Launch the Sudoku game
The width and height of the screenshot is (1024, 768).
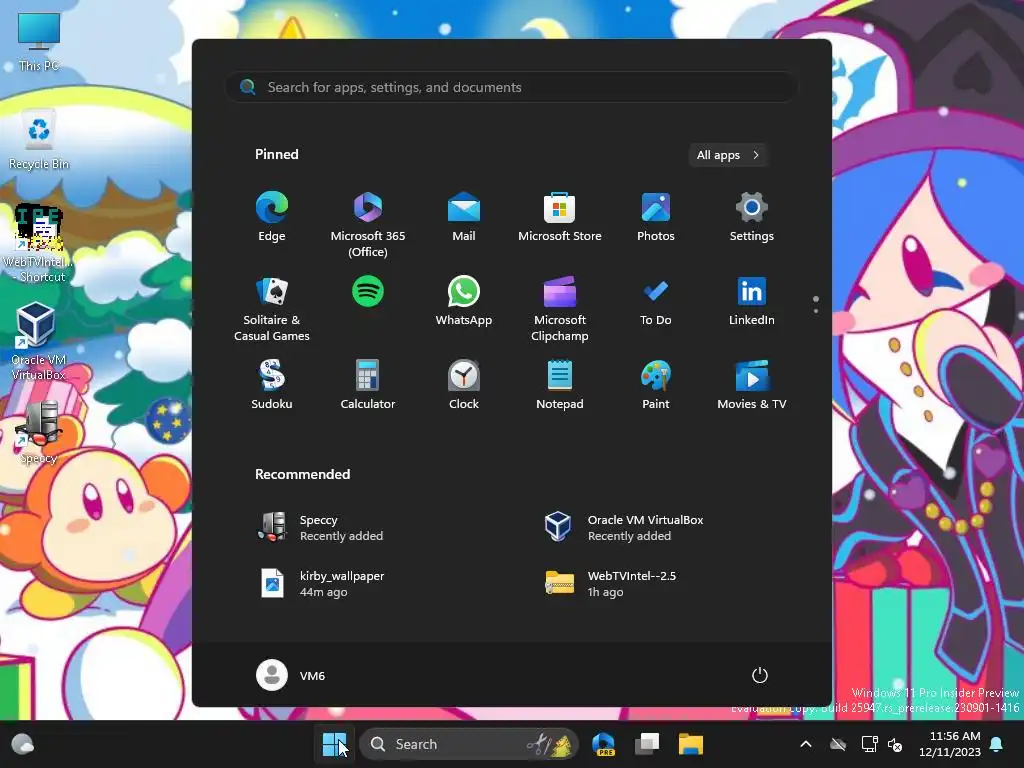[272, 385]
